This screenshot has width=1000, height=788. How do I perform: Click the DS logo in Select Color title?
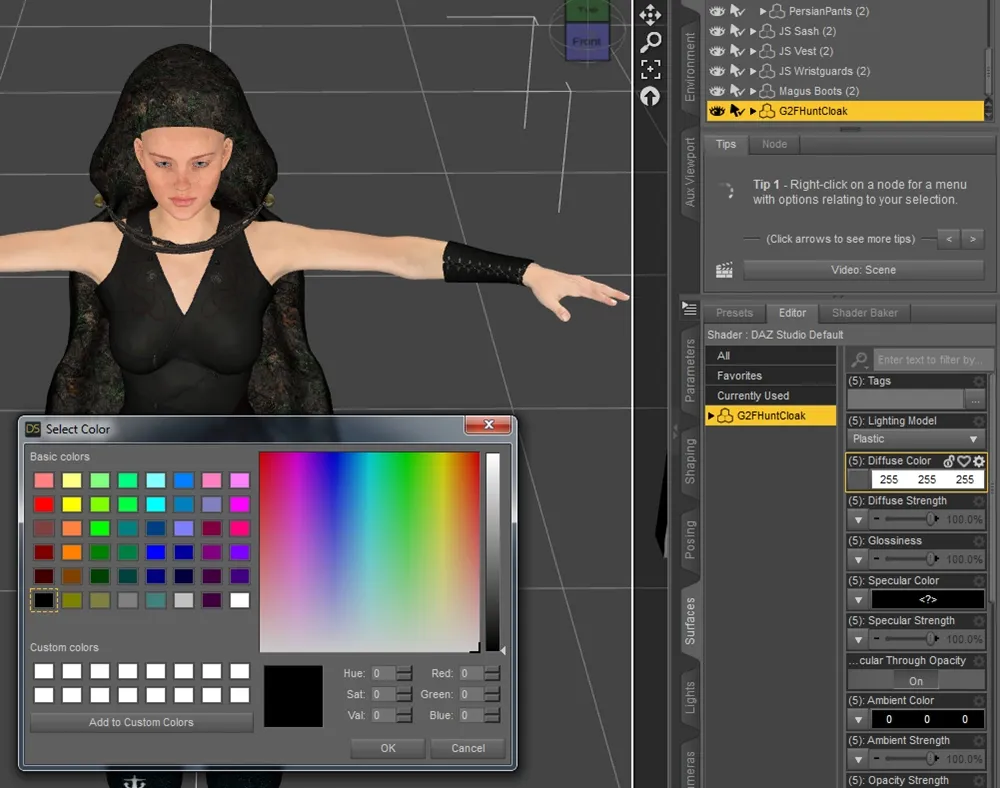[x=33, y=429]
